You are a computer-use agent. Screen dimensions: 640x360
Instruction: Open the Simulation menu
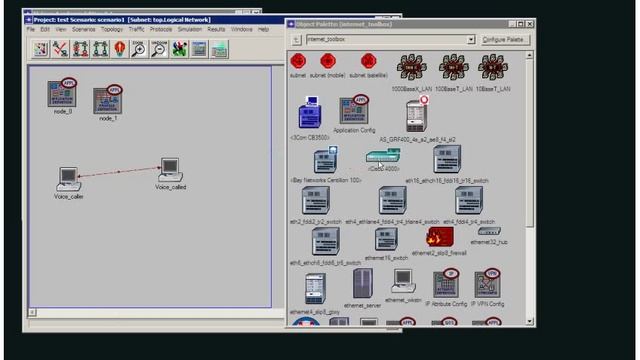click(x=190, y=29)
